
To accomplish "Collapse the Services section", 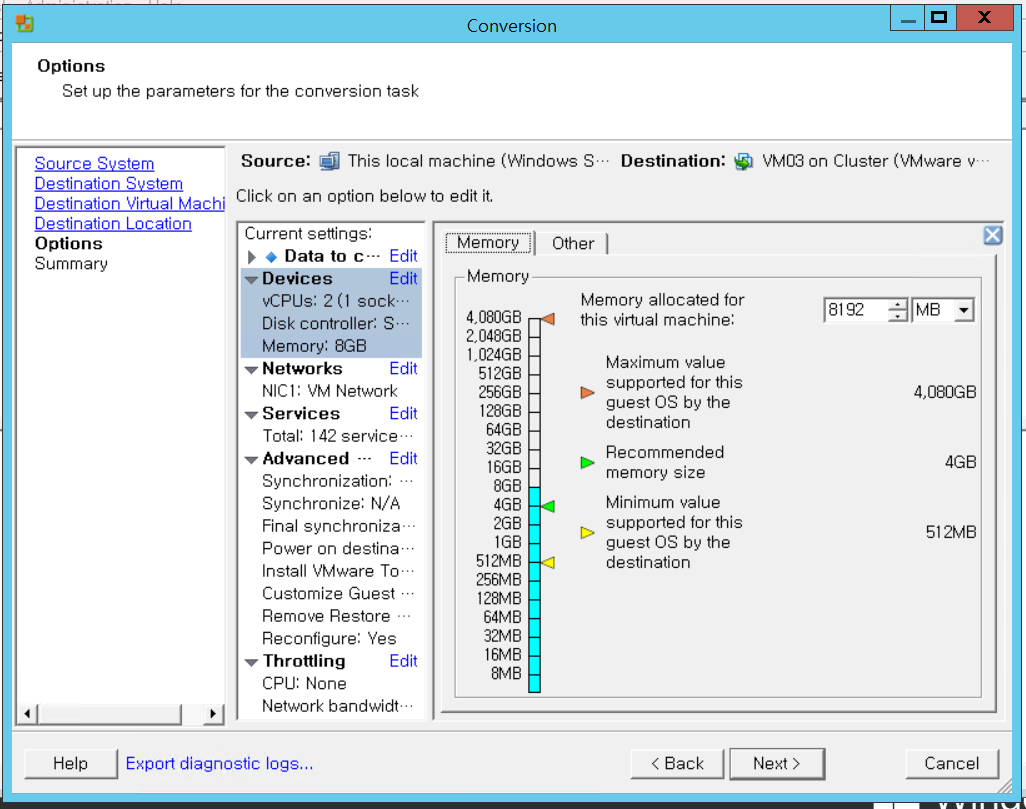I will 251,415.
